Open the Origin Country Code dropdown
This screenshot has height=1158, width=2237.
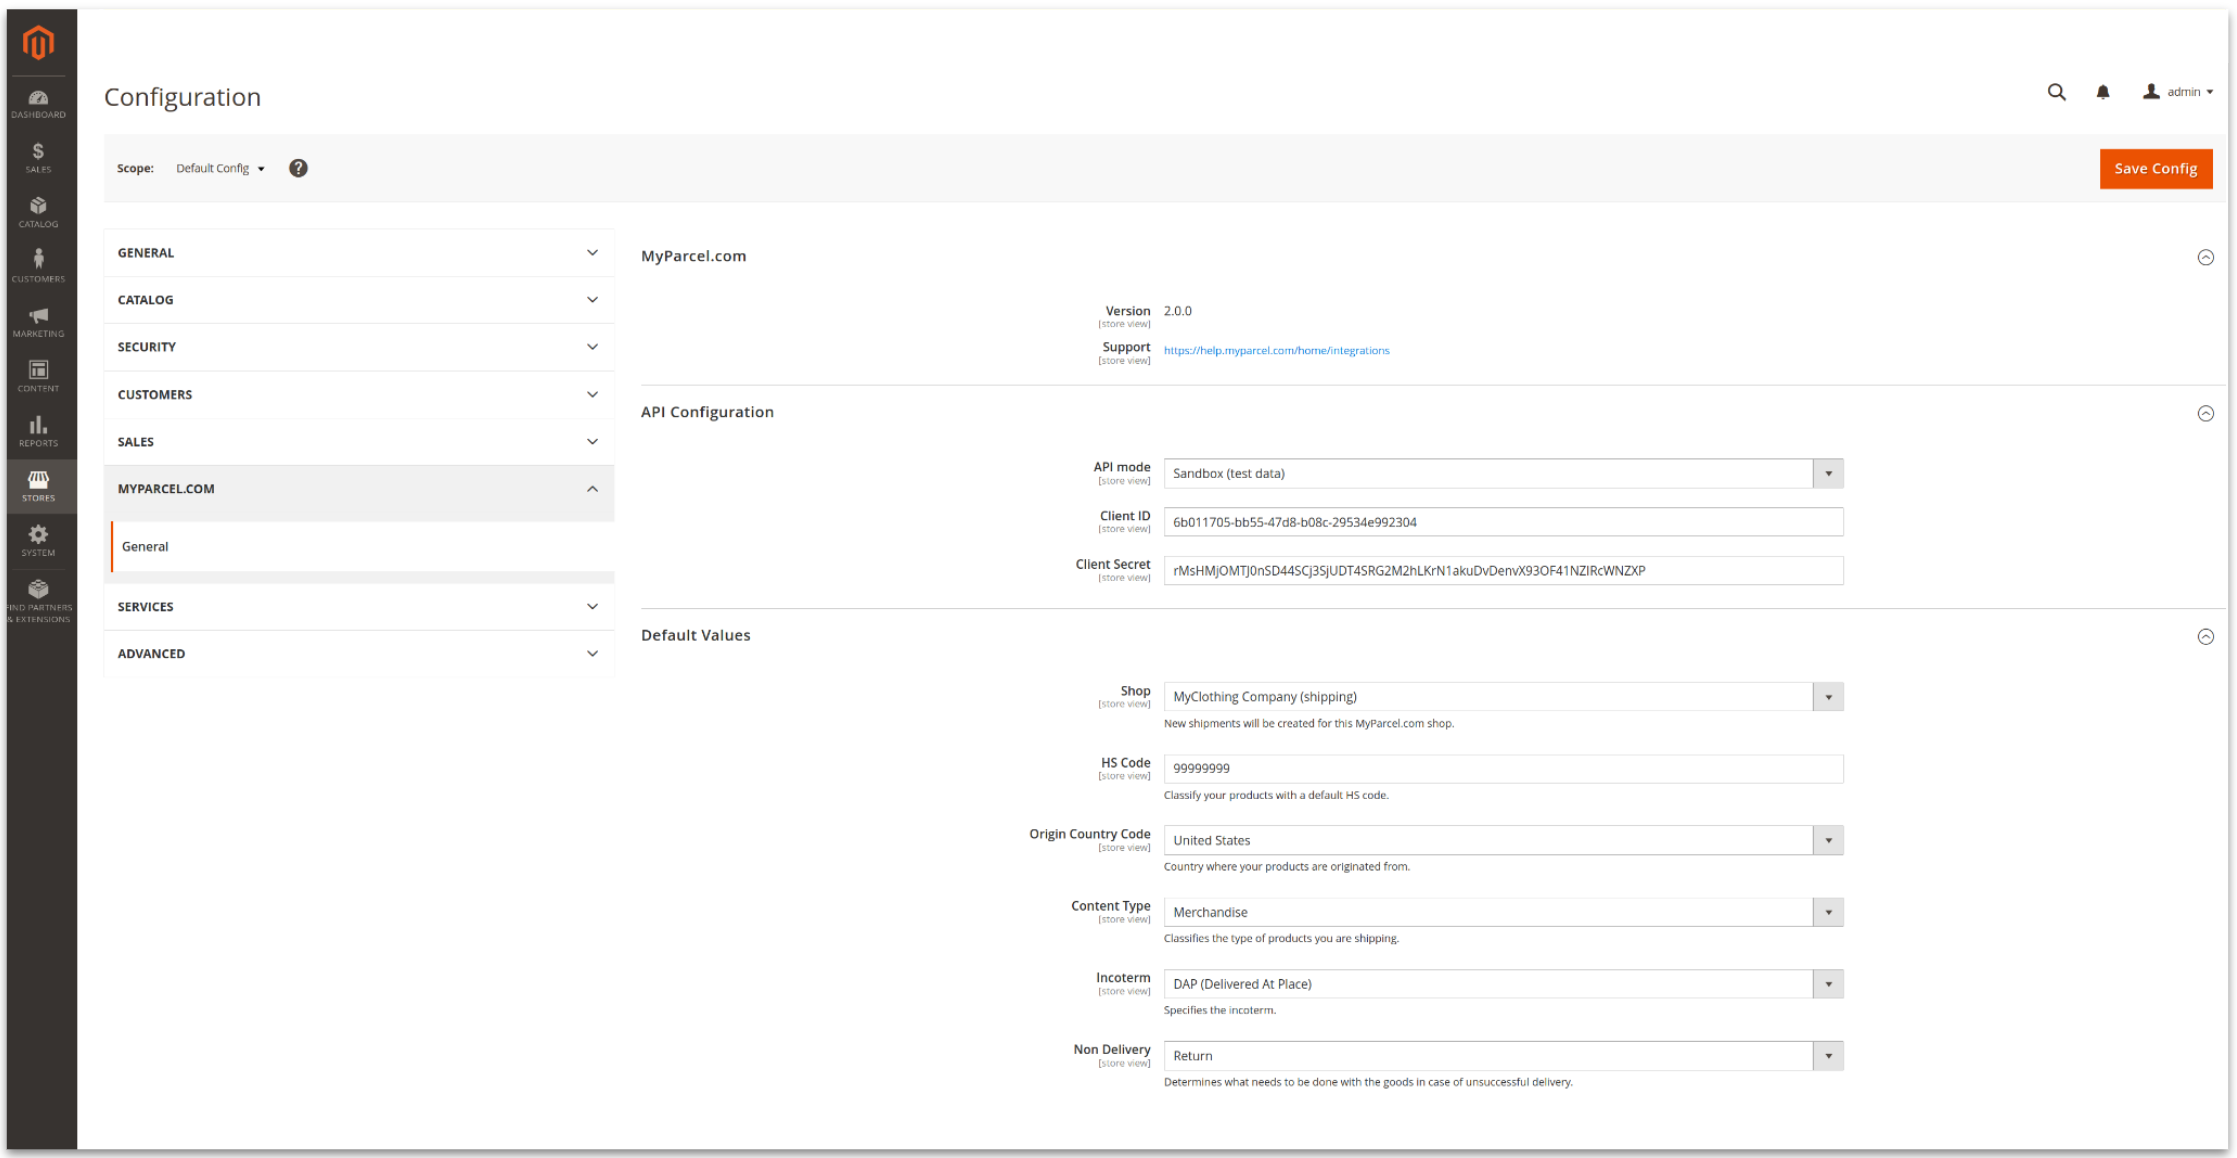[x=1828, y=840]
